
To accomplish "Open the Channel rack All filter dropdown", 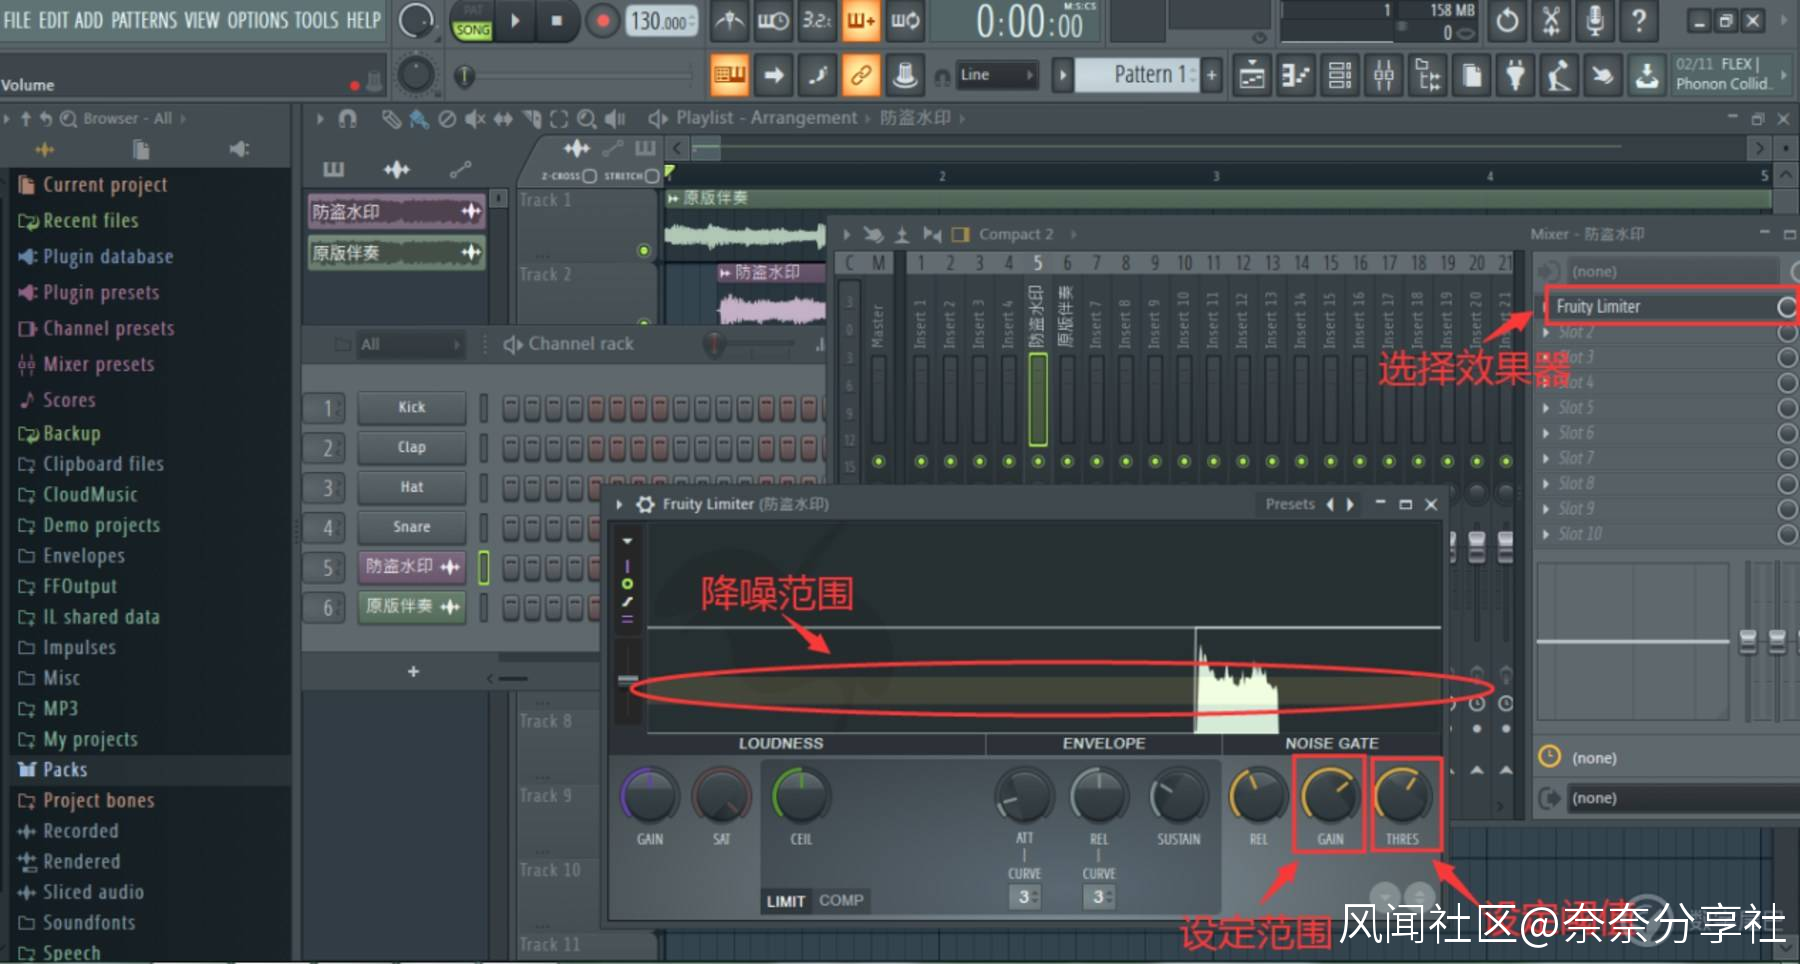I will click(x=410, y=345).
